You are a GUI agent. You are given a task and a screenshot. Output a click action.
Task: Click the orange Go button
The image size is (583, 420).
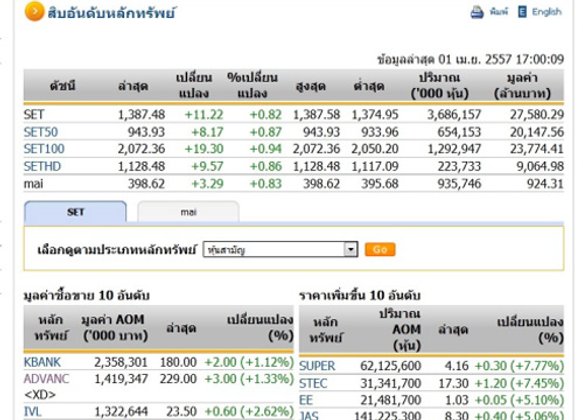(x=380, y=249)
